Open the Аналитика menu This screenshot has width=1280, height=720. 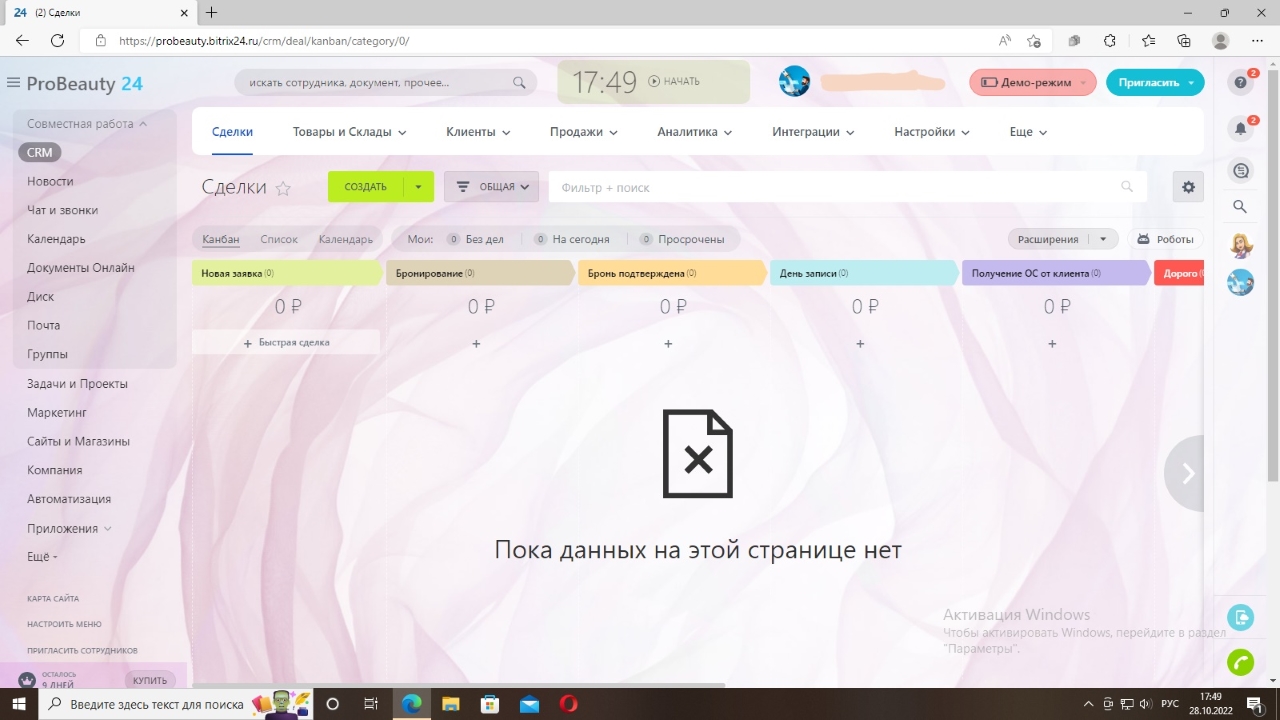[x=694, y=132]
